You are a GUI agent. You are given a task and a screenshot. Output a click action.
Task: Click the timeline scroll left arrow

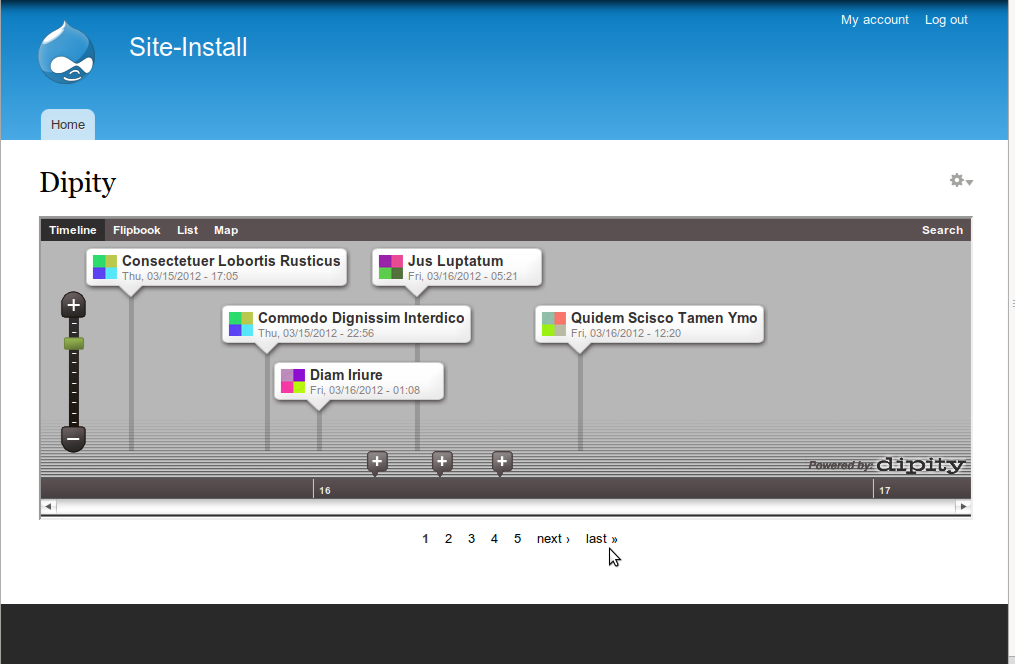[x=49, y=507]
